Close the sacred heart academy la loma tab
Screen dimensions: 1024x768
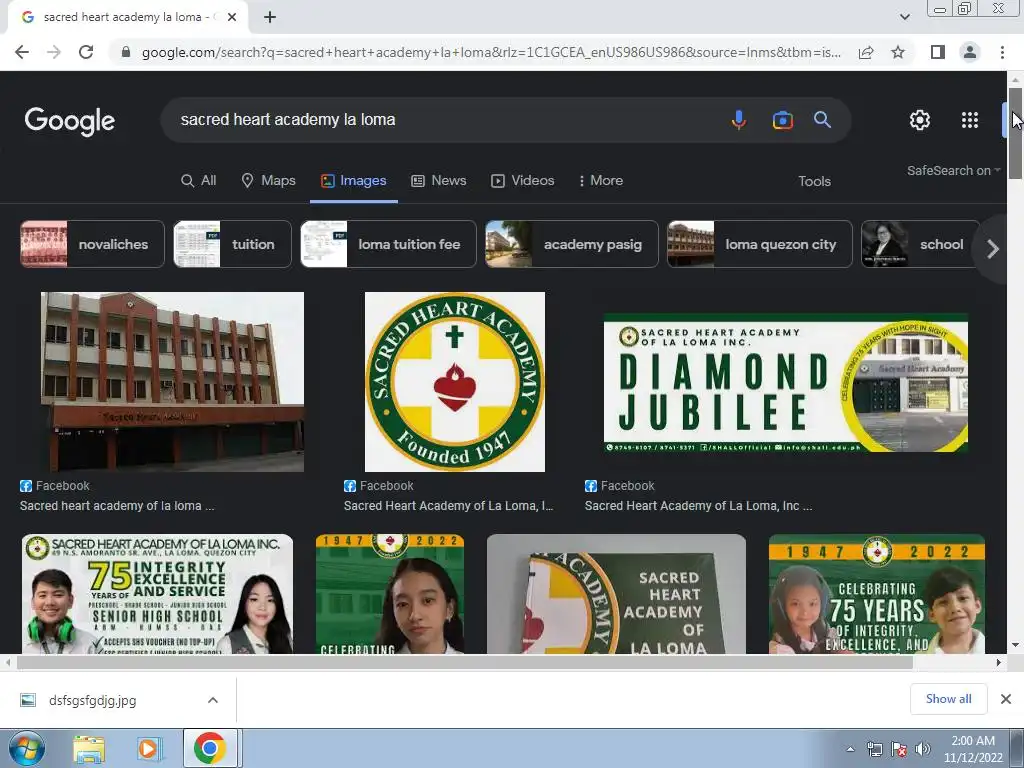pos(232,17)
